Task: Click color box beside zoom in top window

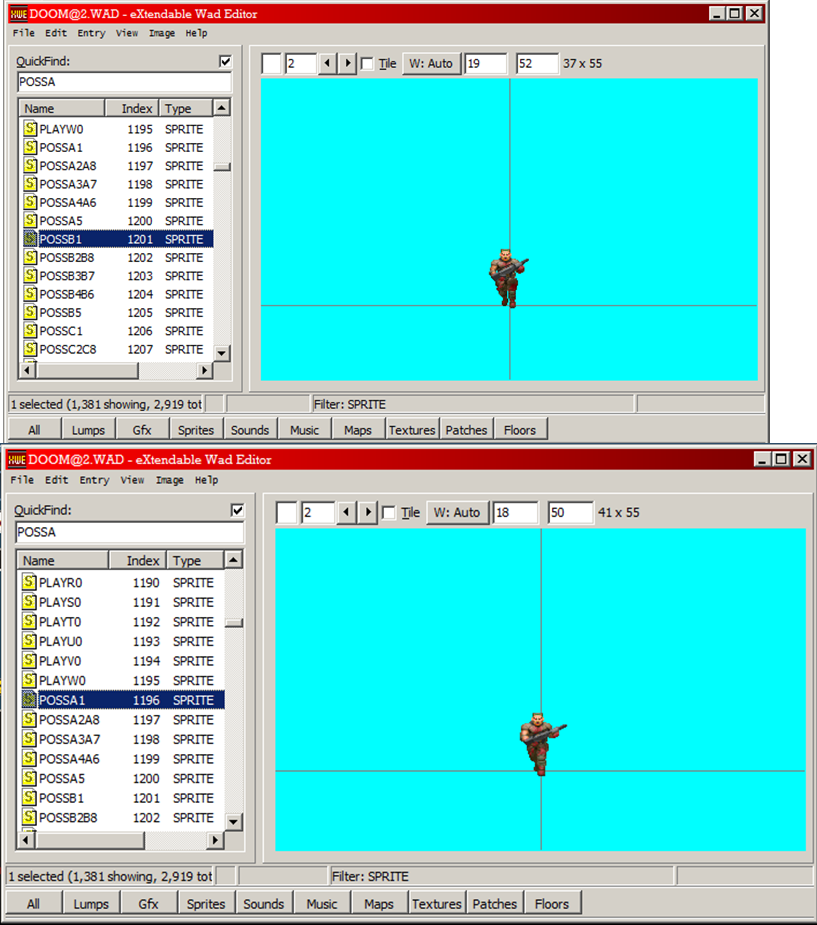Action: pos(271,63)
